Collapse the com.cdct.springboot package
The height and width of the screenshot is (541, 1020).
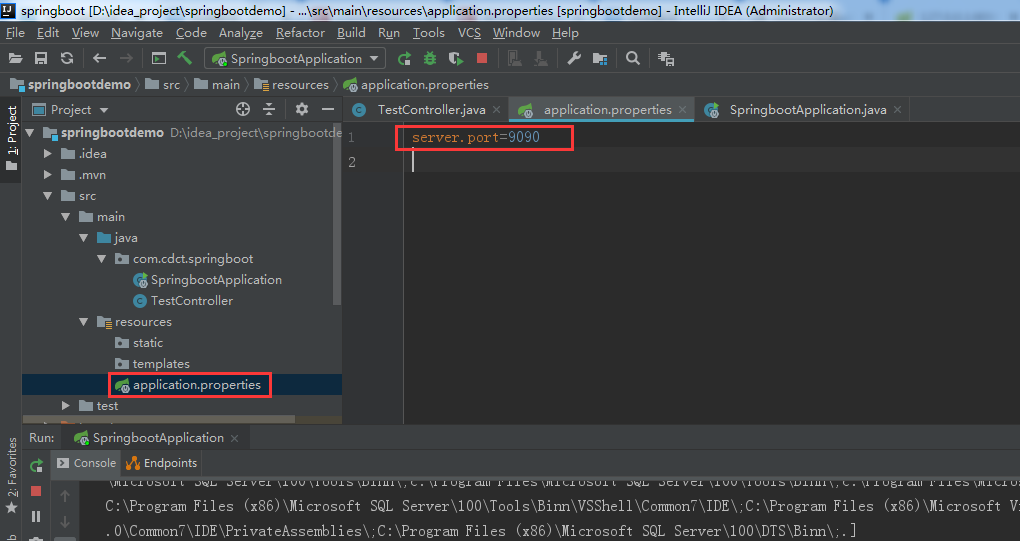[101, 259]
